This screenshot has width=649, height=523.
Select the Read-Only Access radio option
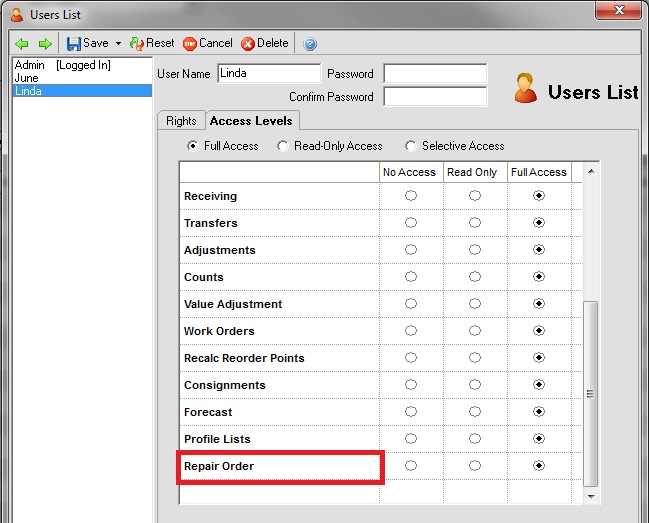[284, 146]
